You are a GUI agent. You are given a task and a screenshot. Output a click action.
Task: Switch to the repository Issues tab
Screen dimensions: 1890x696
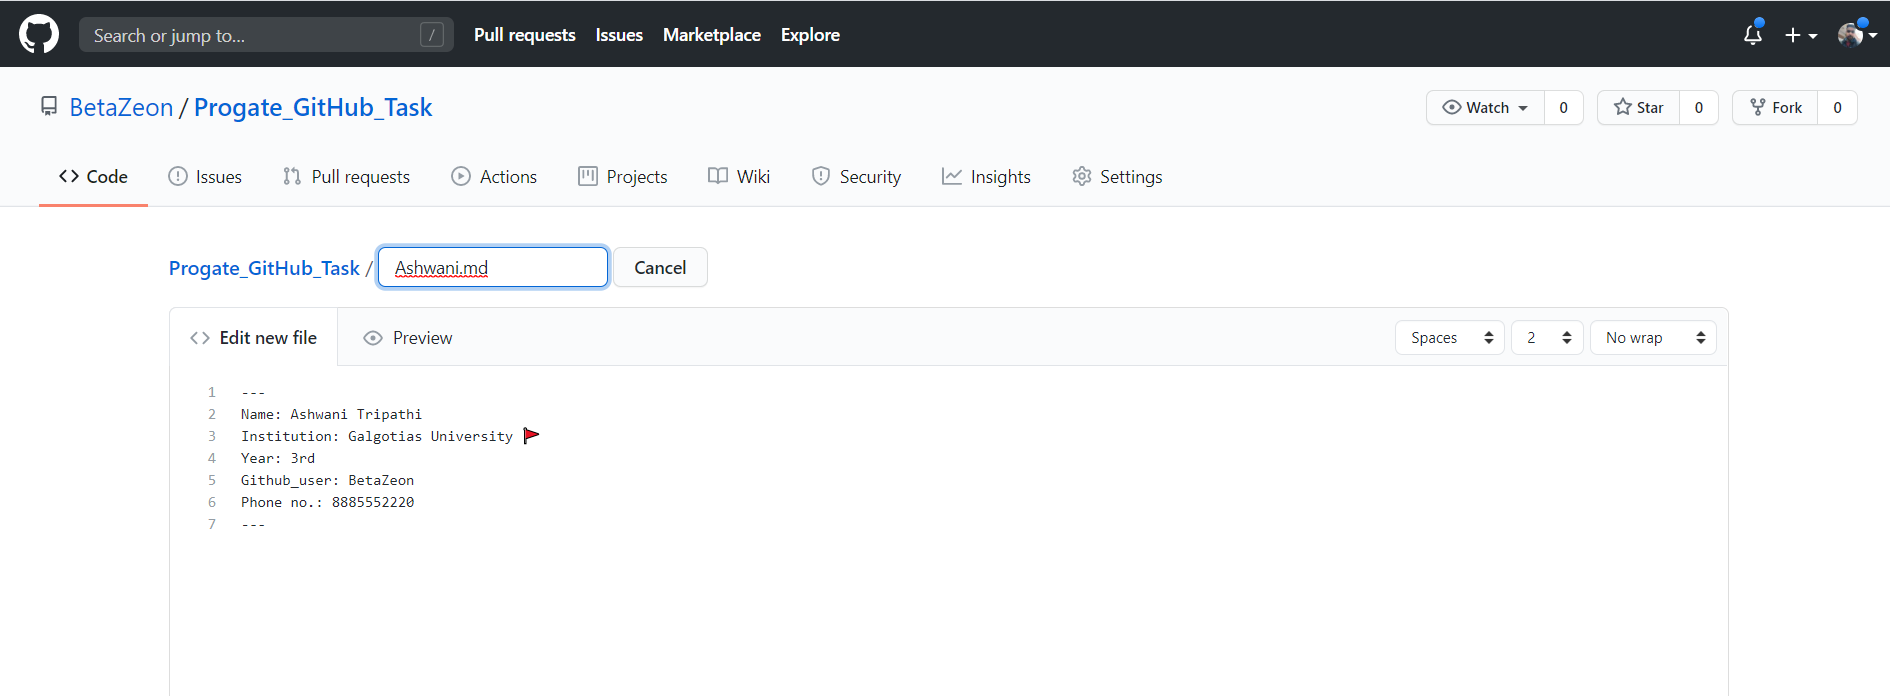tap(205, 176)
